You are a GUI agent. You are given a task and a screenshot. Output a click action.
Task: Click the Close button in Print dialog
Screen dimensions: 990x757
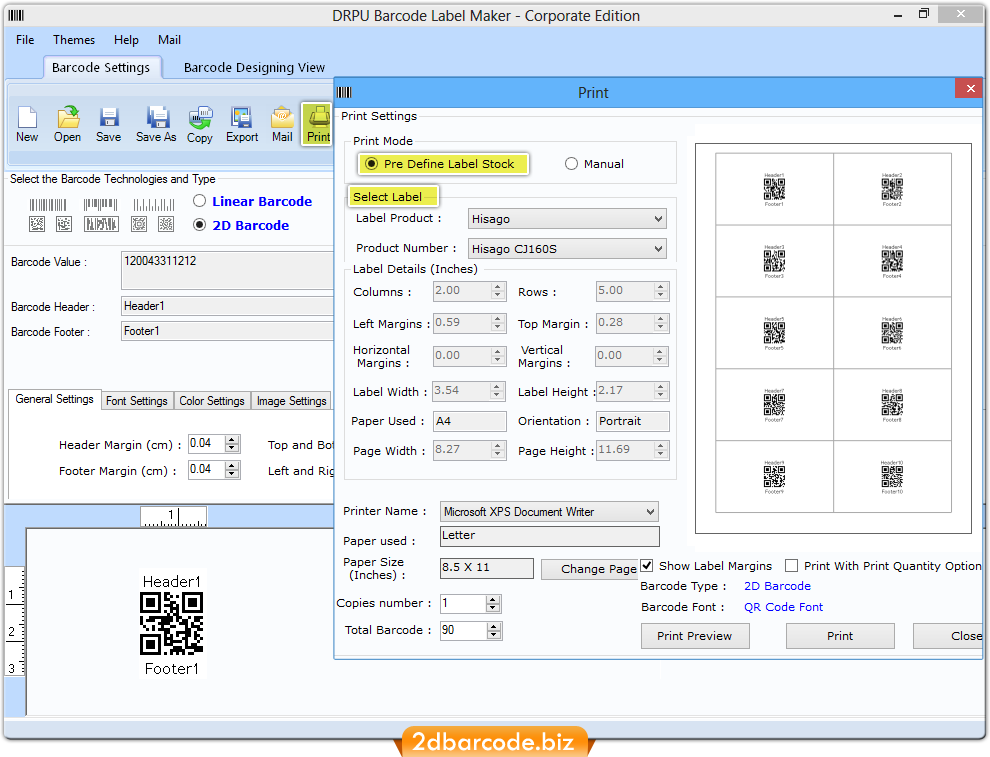coord(948,636)
